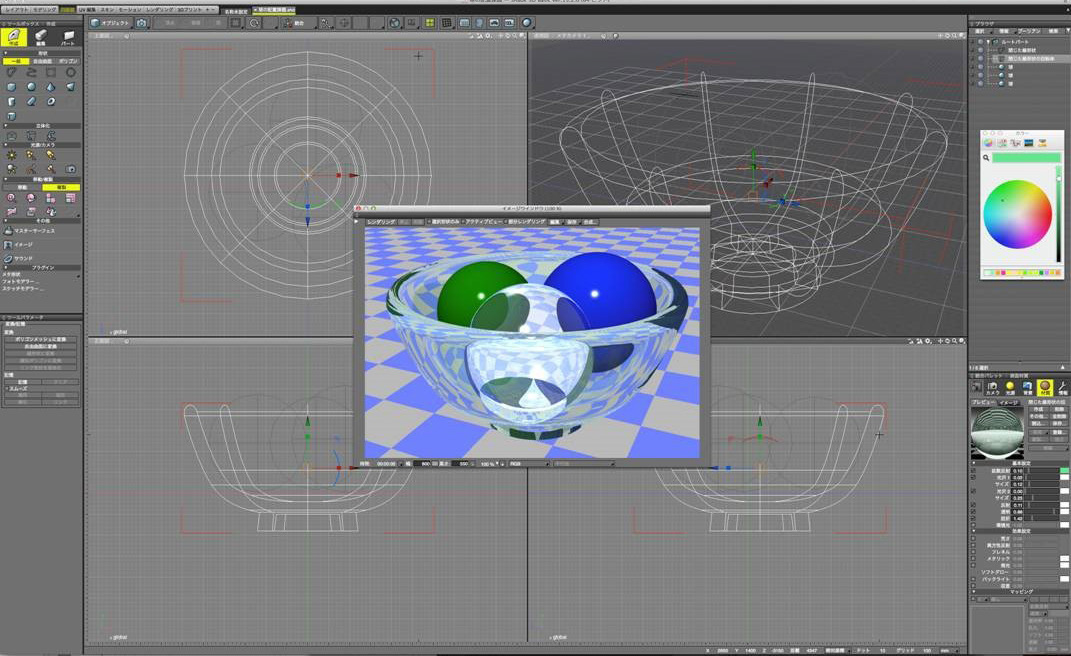Viewport: 1071px width, 656px height.
Task: Open the Sound tool in Others section
Action: tap(18, 258)
